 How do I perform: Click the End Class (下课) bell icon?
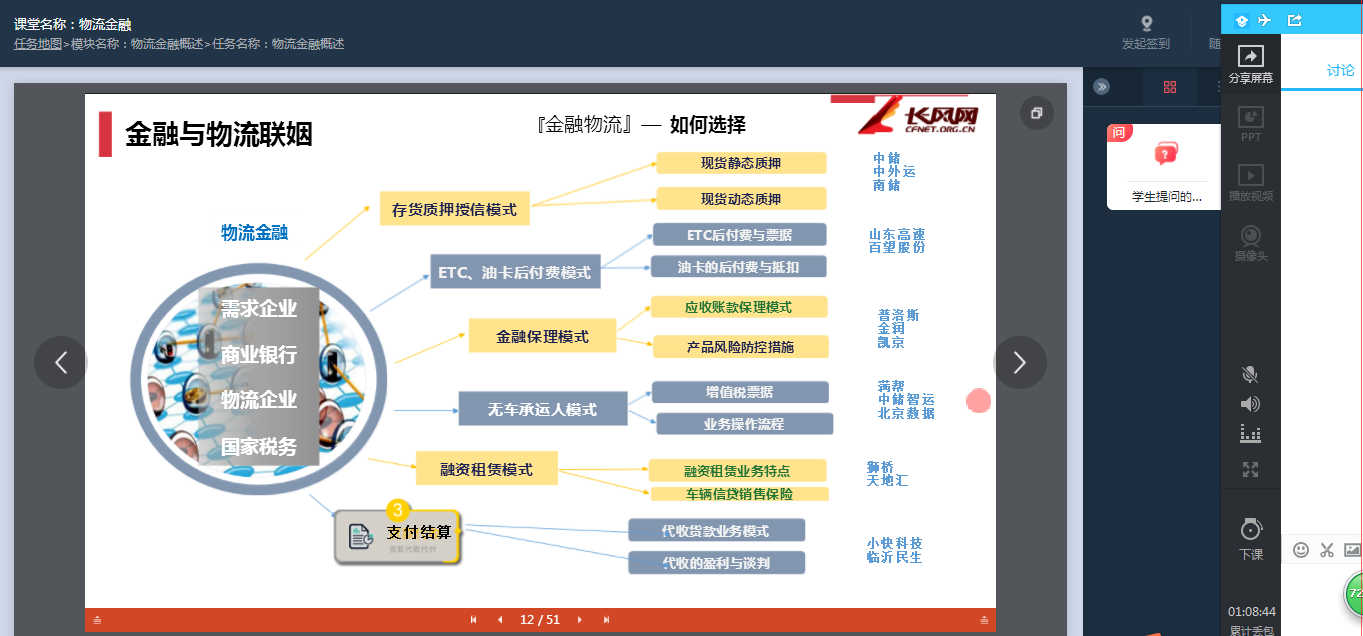click(x=1250, y=530)
